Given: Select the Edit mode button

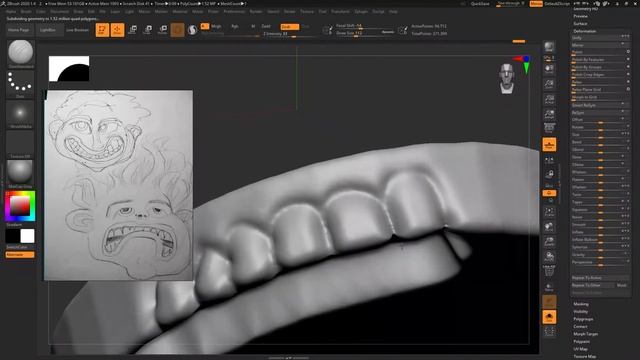Looking at the screenshot, I should pos(102,30).
